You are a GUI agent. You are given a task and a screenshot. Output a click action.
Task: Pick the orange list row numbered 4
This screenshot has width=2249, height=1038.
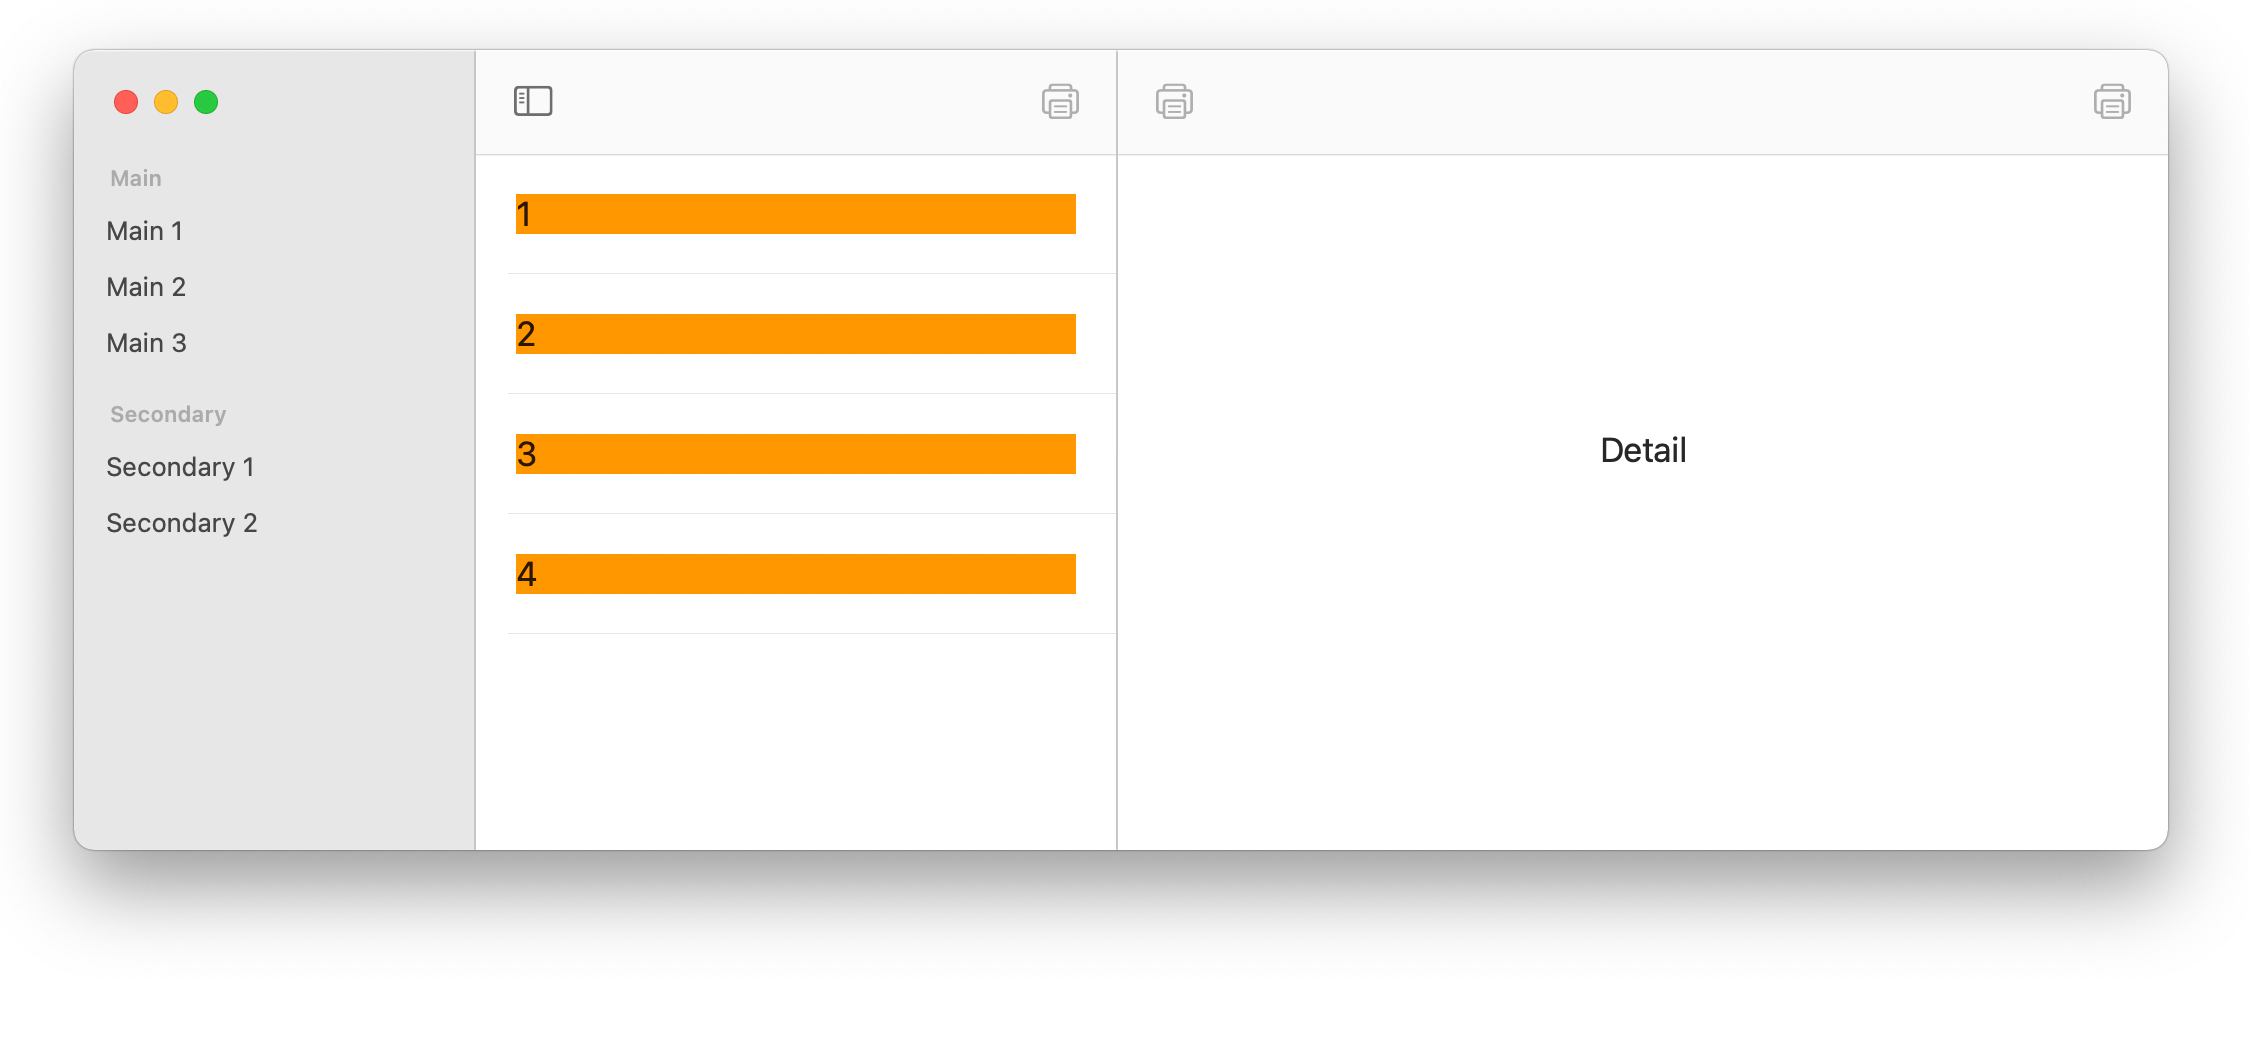(x=796, y=574)
